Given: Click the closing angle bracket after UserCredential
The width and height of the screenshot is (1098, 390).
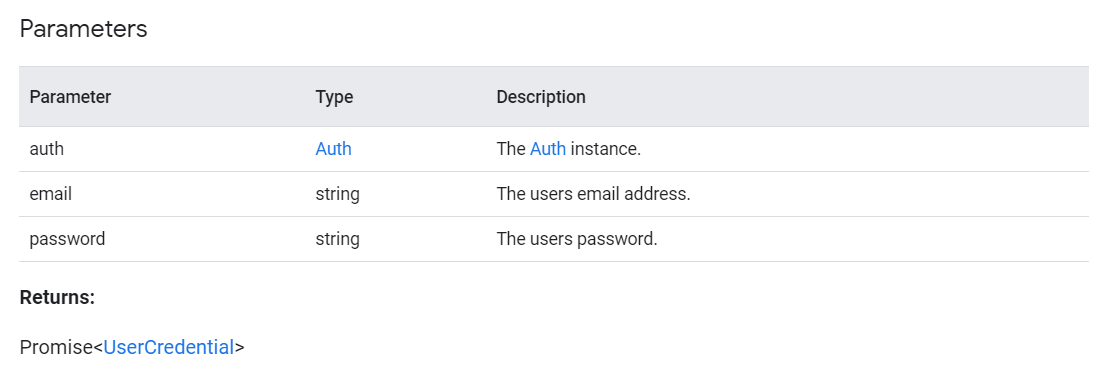Looking at the screenshot, I should (239, 347).
